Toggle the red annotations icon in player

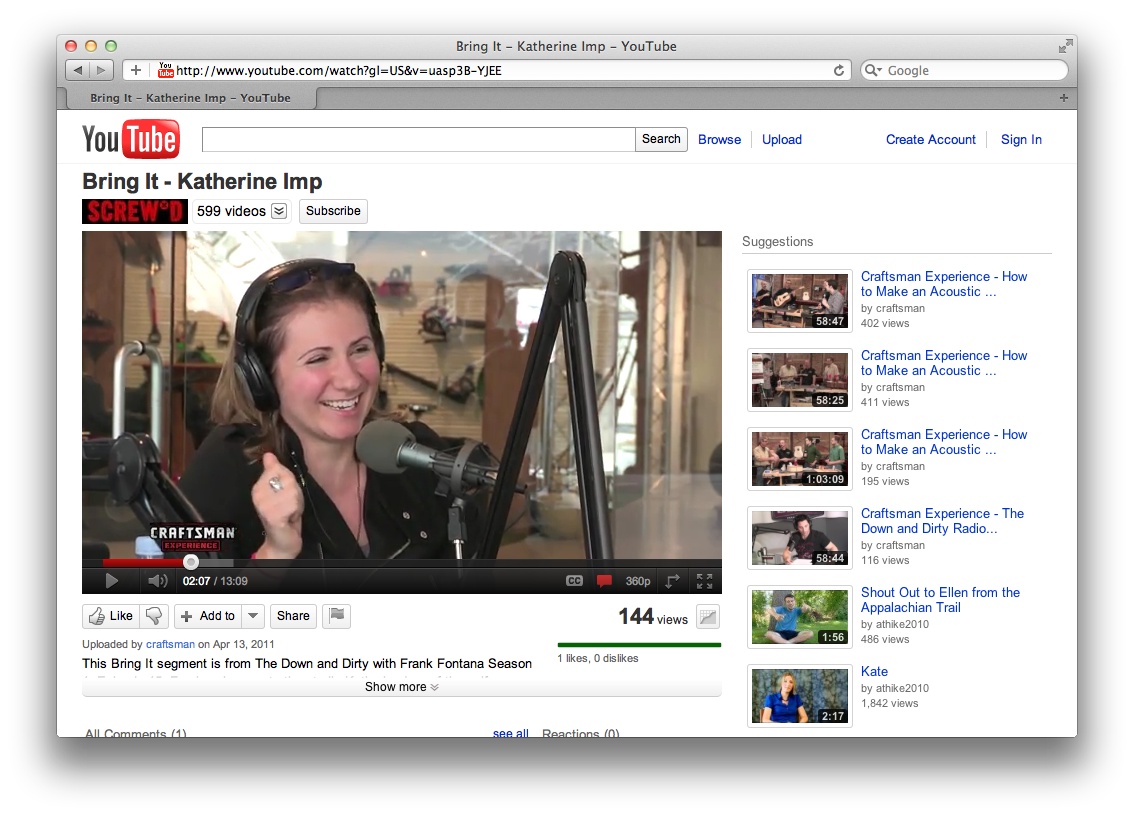[605, 581]
